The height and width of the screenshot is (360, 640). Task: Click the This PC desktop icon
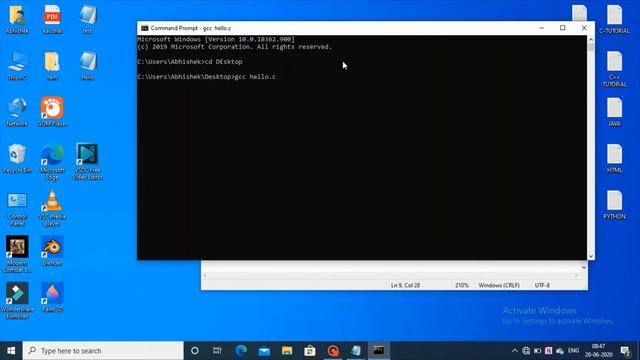tap(17, 66)
